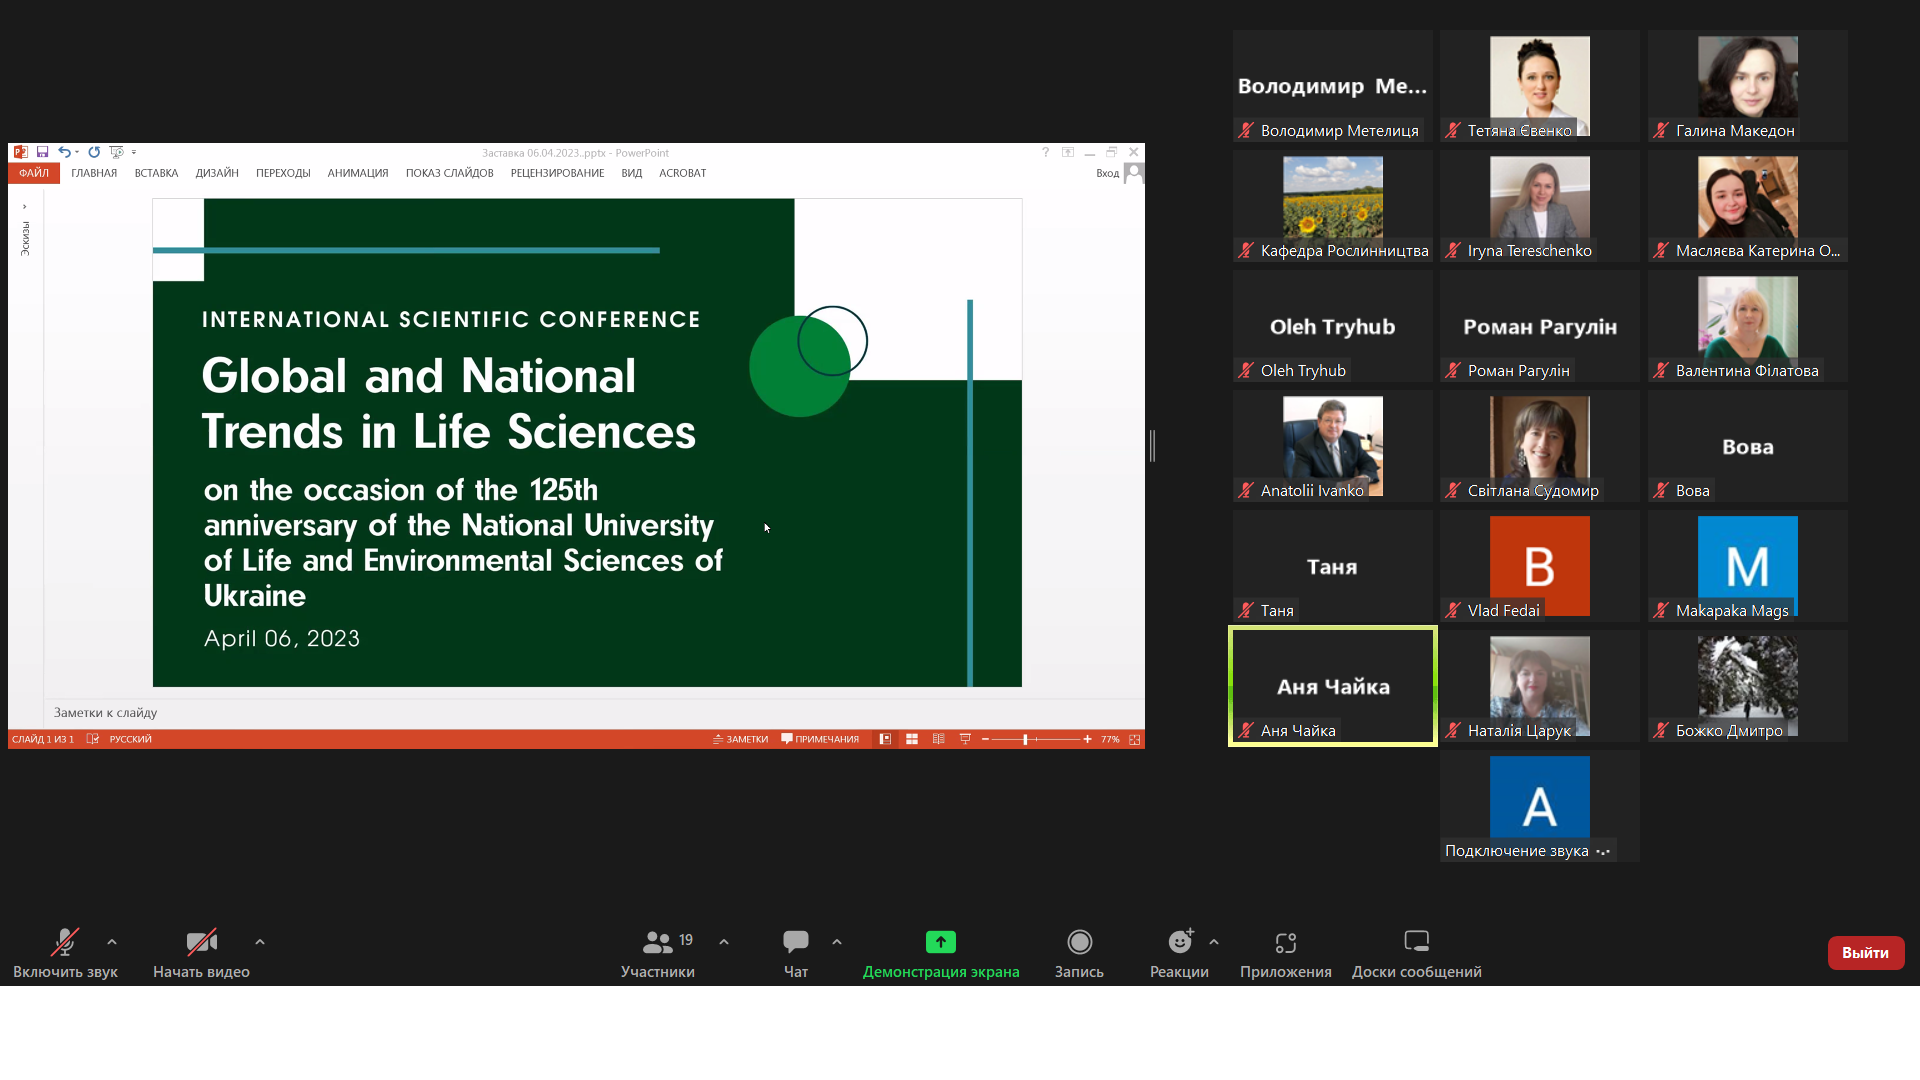
Task: Leave meeting with Выйти button
Action: (1866, 953)
